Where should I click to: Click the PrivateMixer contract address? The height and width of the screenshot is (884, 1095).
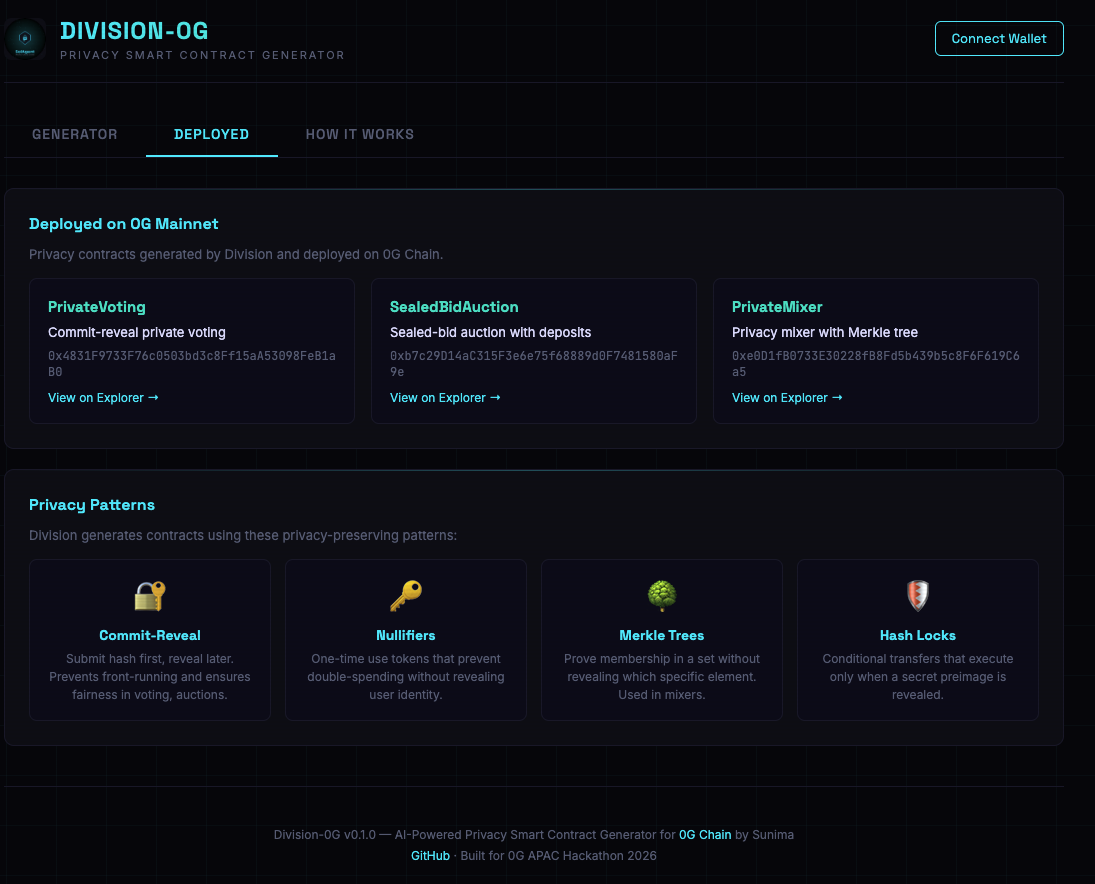(876, 364)
